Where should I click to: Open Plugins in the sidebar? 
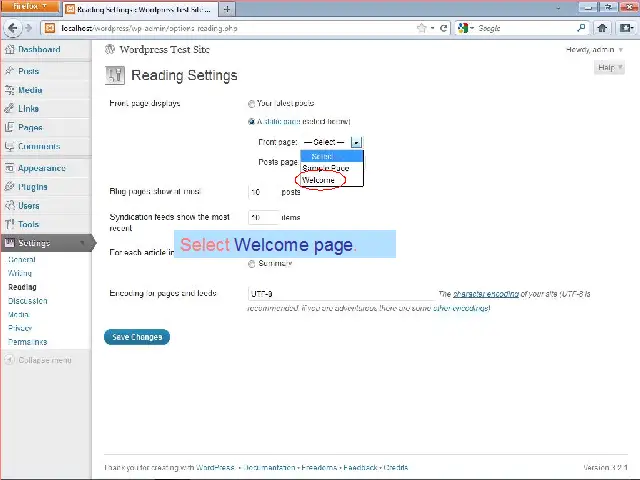33,187
